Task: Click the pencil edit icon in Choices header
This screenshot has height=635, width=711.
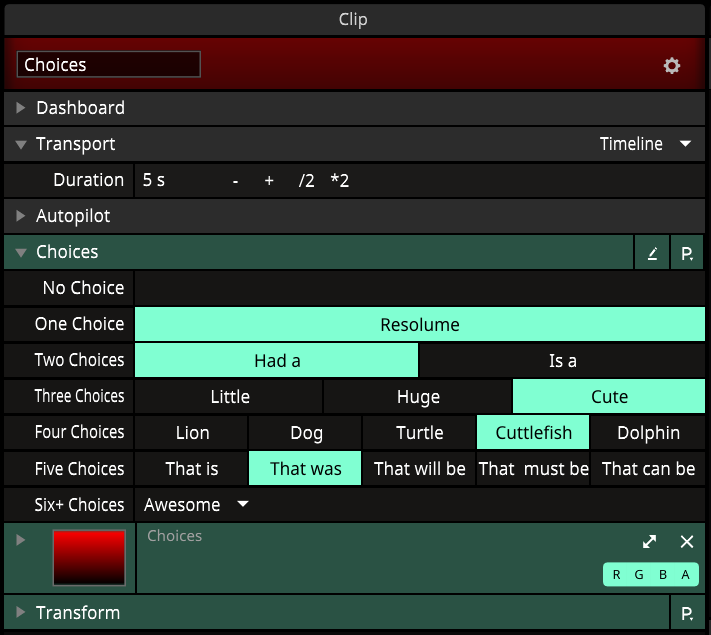Action: click(652, 253)
